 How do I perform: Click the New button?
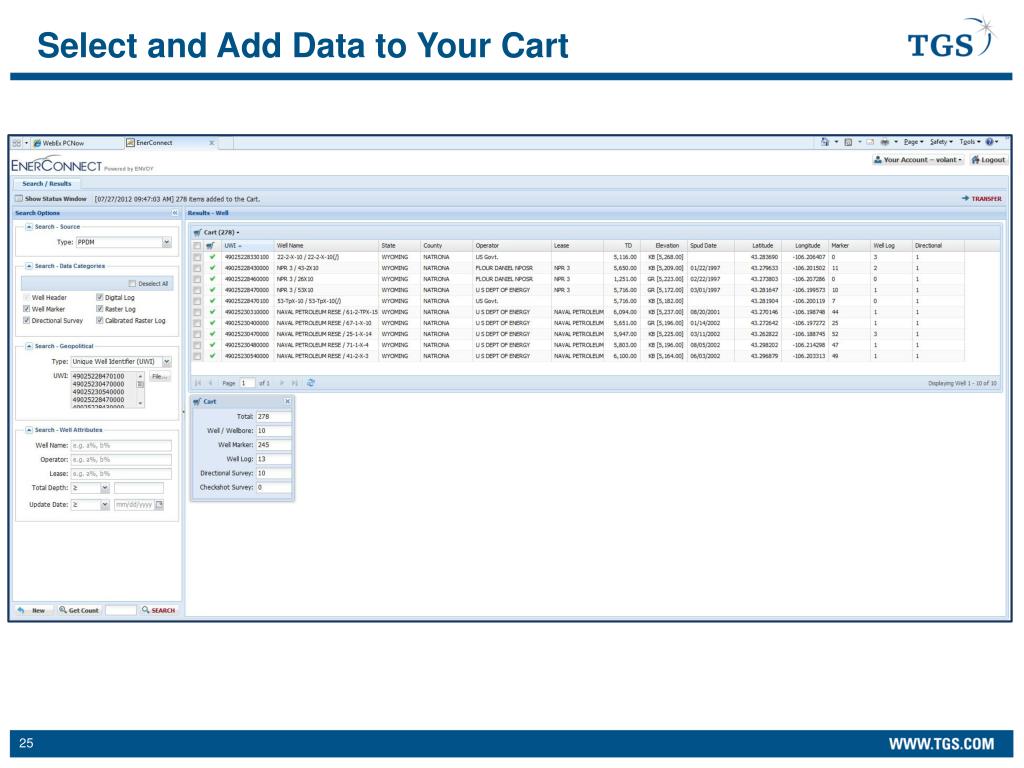pyautogui.click(x=31, y=611)
